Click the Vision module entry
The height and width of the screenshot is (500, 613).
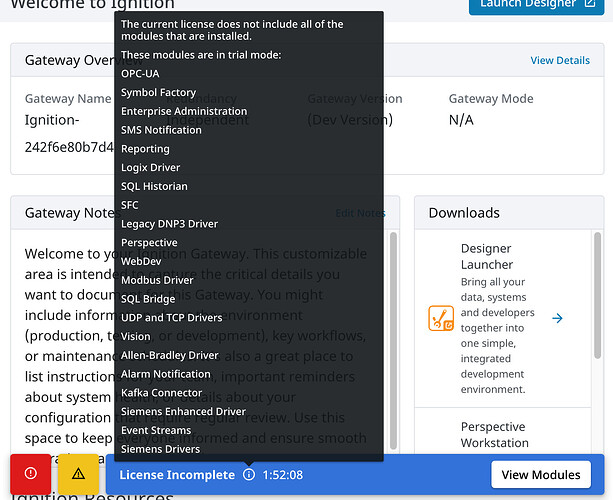[x=136, y=337]
